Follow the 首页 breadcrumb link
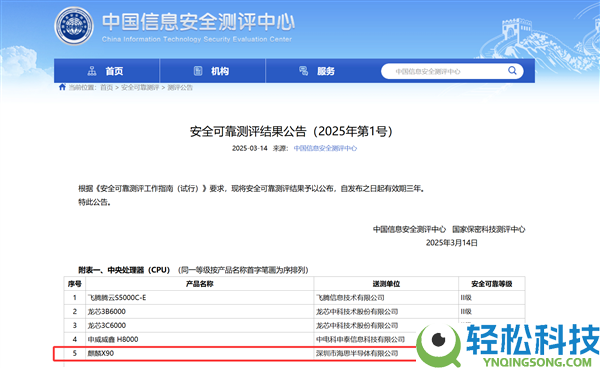Image resolution: width=600 pixels, height=368 pixels. pyautogui.click(x=106, y=88)
